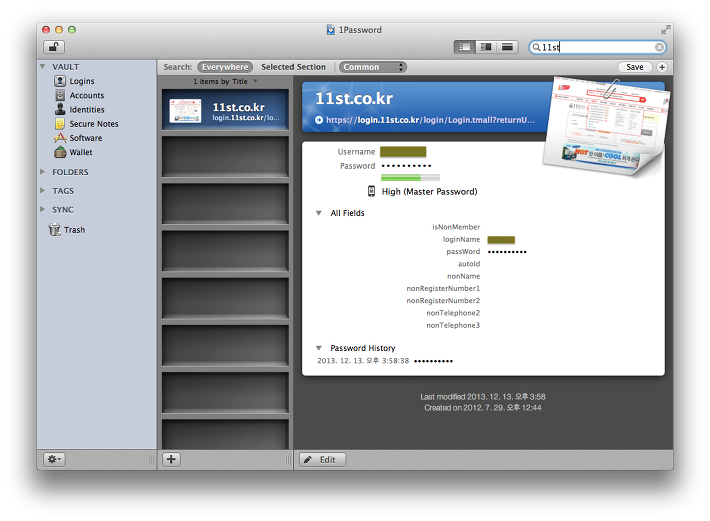Expand the TAGS section
The width and height of the screenshot is (710, 521).
43,191
